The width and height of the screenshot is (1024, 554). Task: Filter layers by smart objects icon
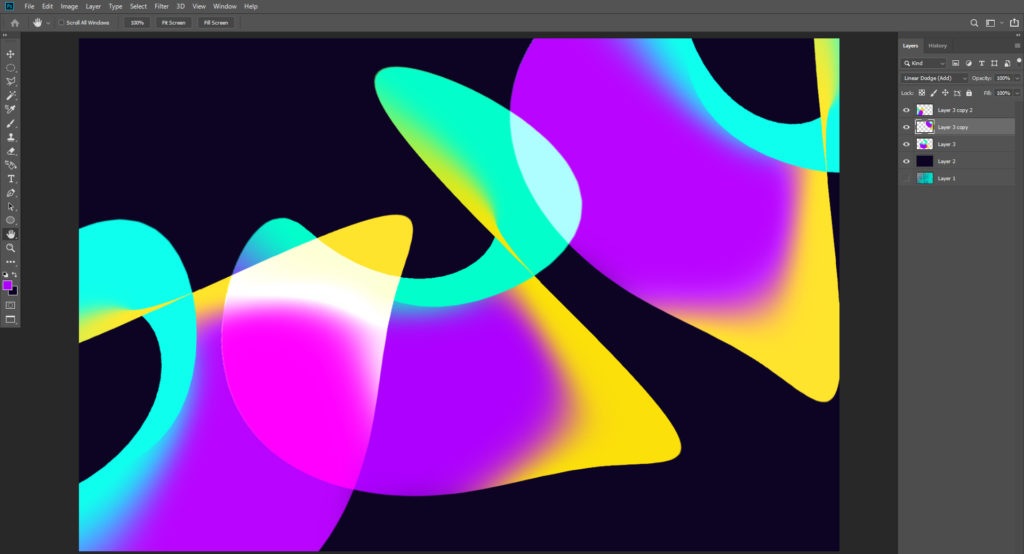1007,63
